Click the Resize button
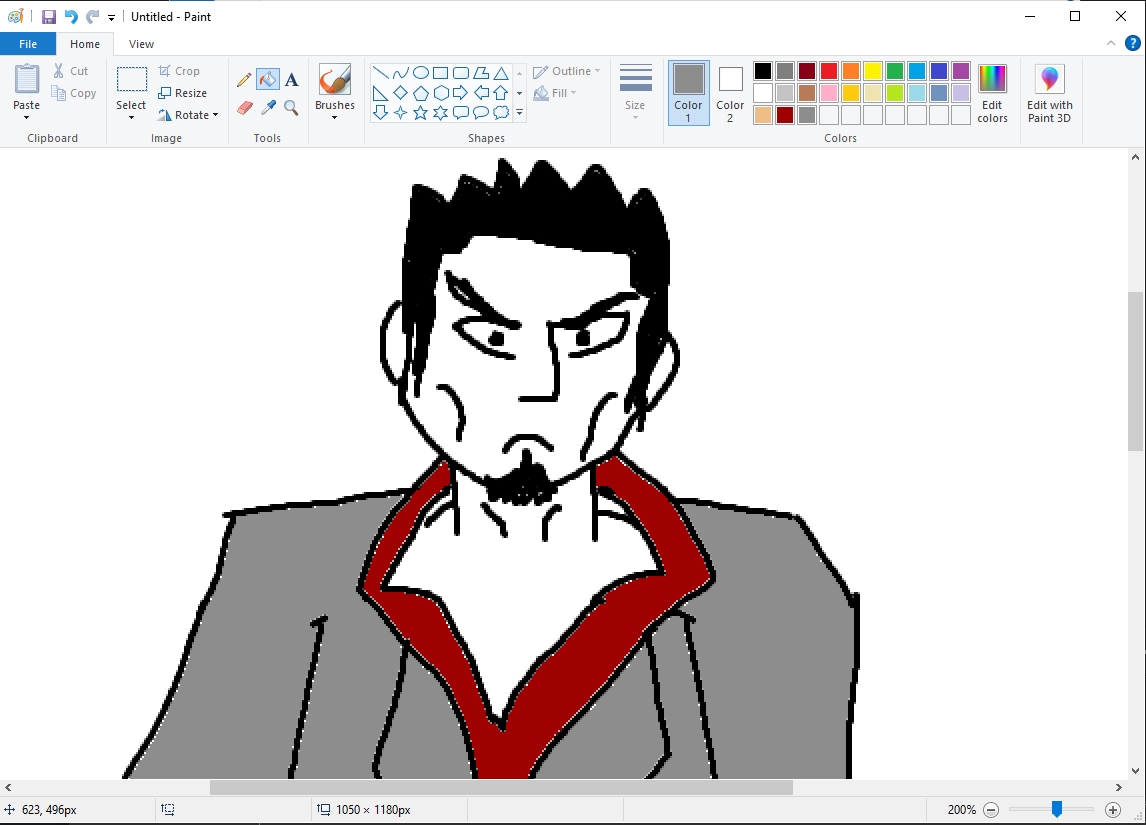The width and height of the screenshot is (1146, 825). 183,93
